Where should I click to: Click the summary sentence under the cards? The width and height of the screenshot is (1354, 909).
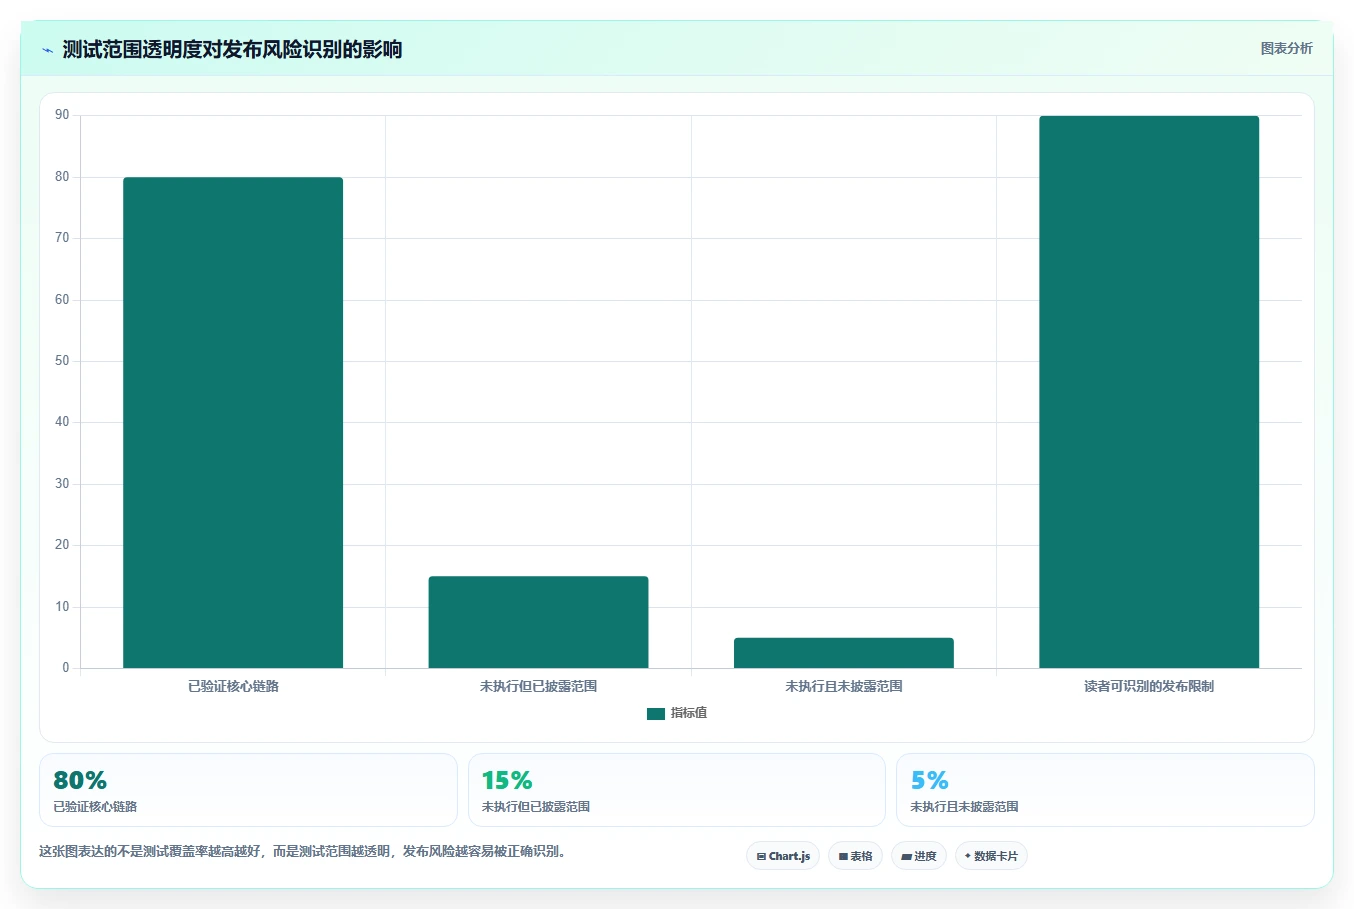coord(304,852)
